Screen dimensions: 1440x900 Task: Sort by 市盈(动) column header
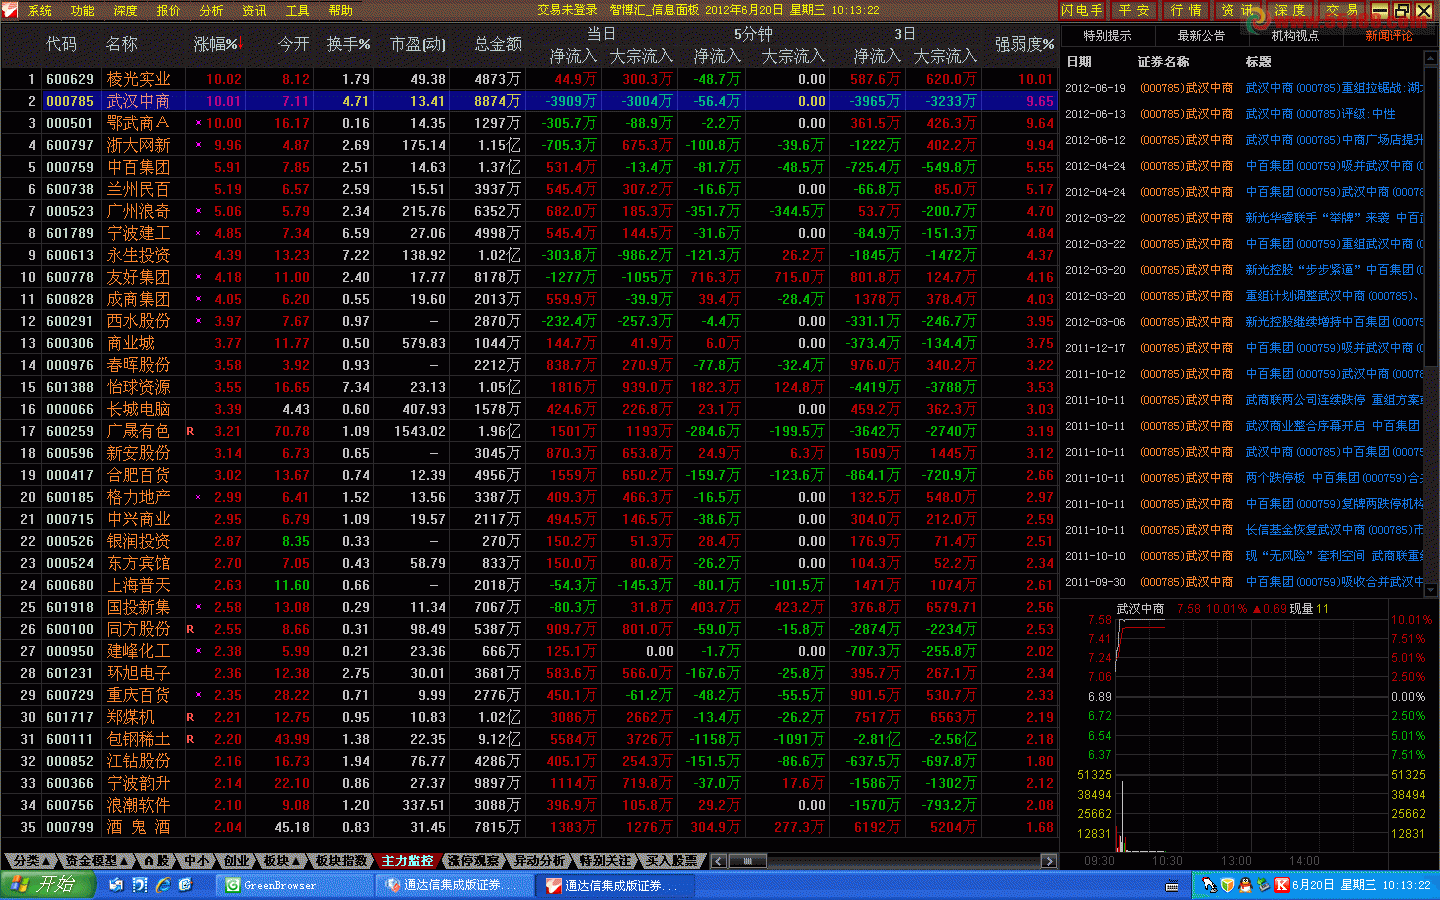point(418,44)
